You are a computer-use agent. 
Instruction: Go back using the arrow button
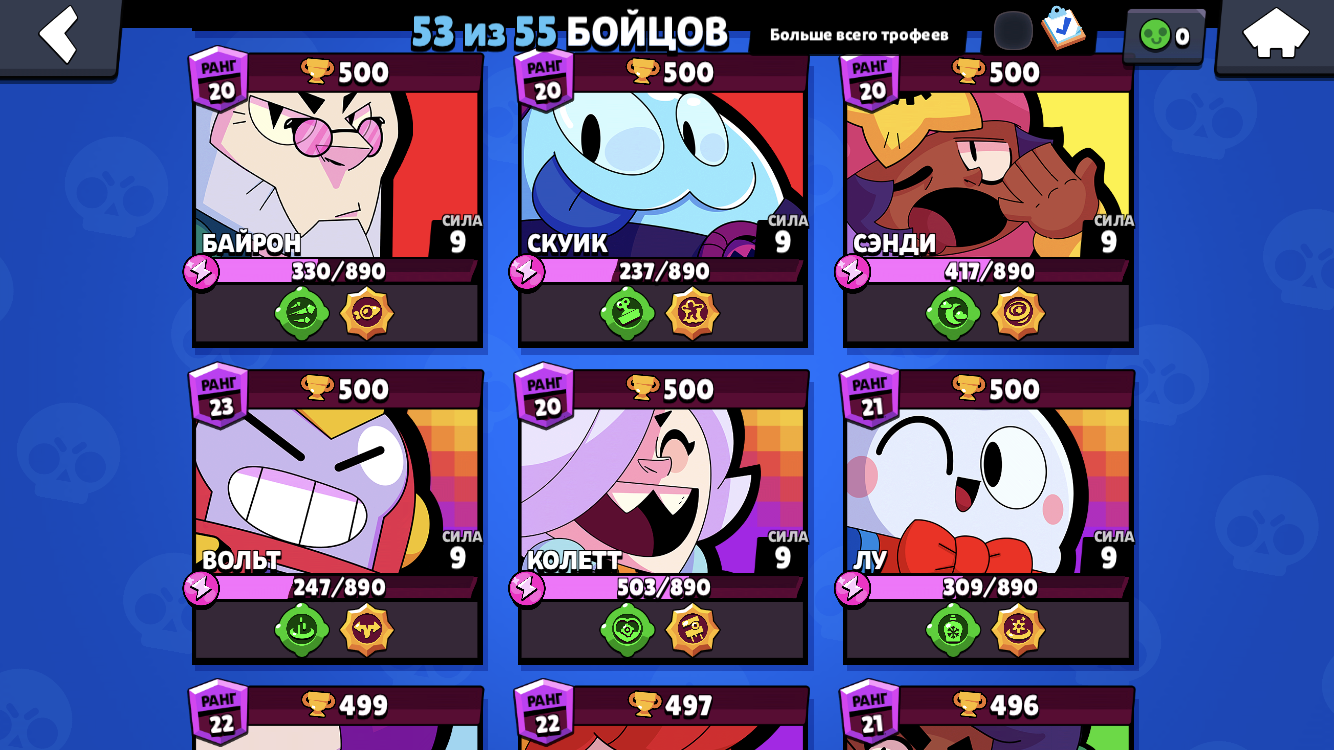(x=59, y=35)
